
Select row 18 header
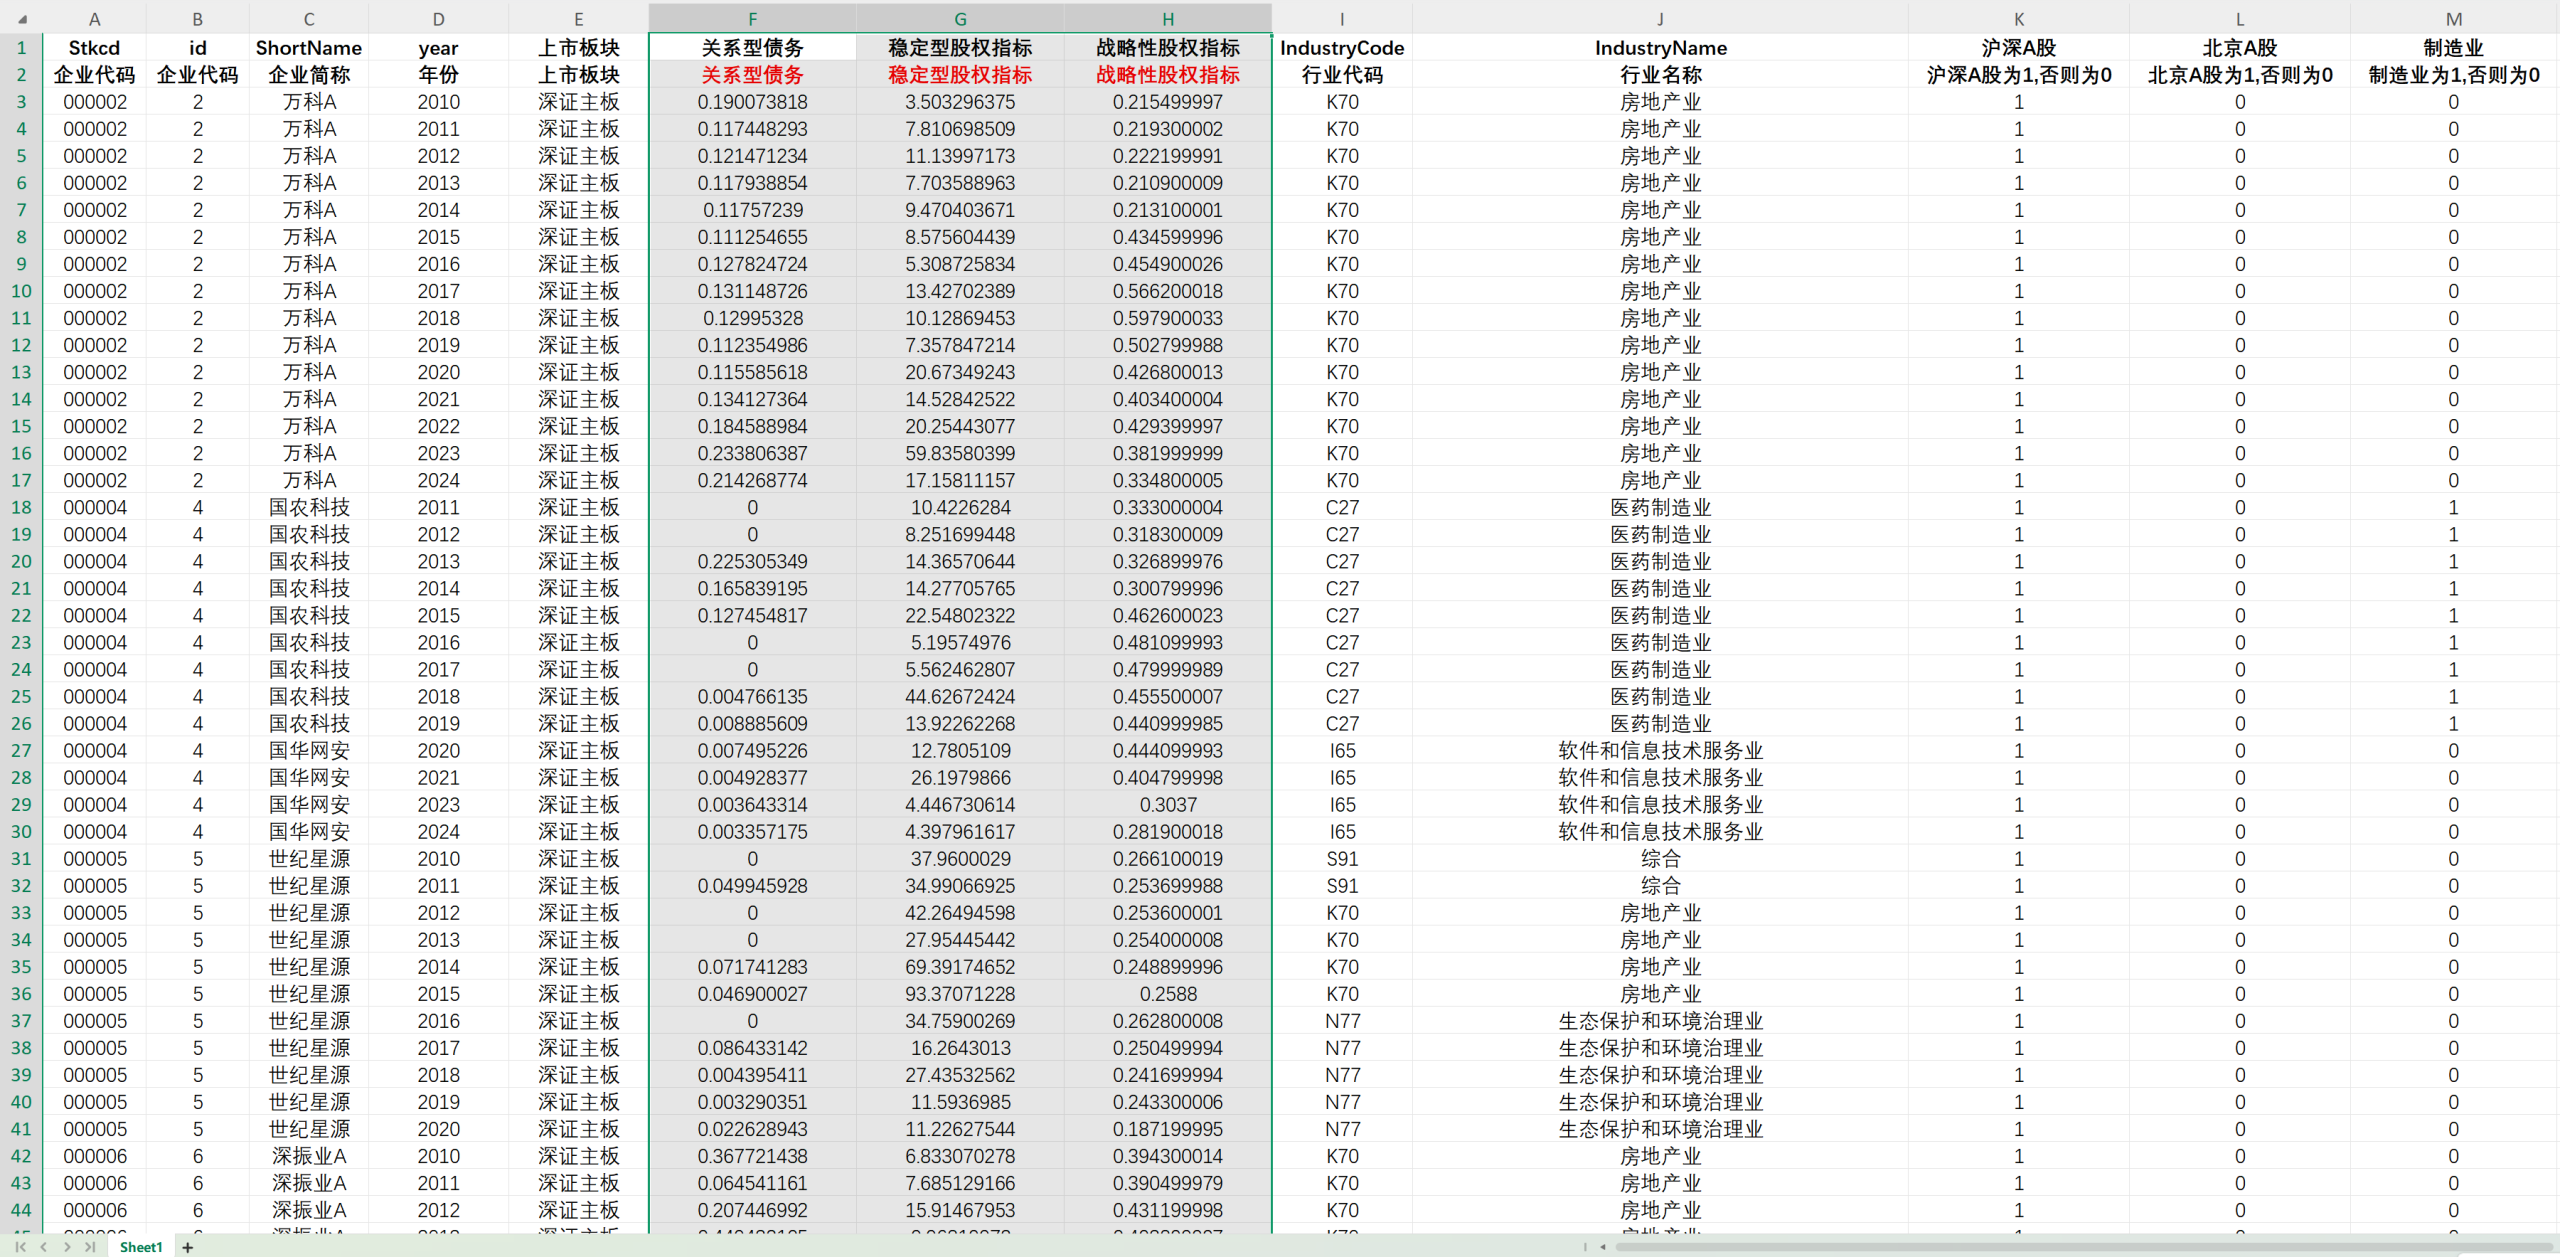[21, 507]
